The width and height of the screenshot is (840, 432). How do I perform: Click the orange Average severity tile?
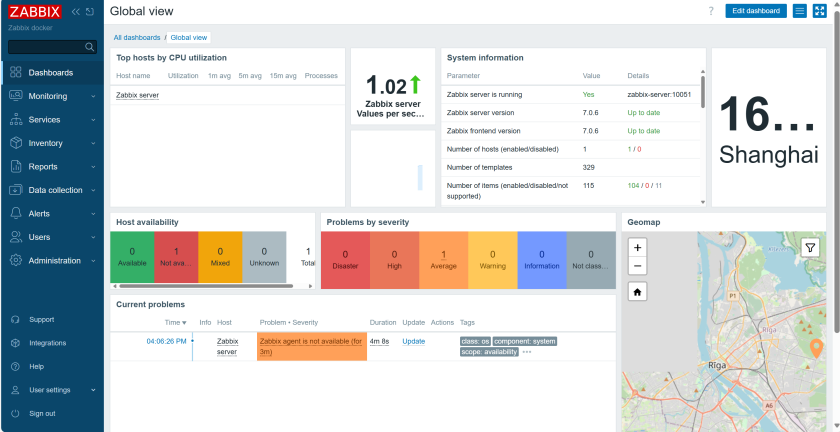(444, 260)
